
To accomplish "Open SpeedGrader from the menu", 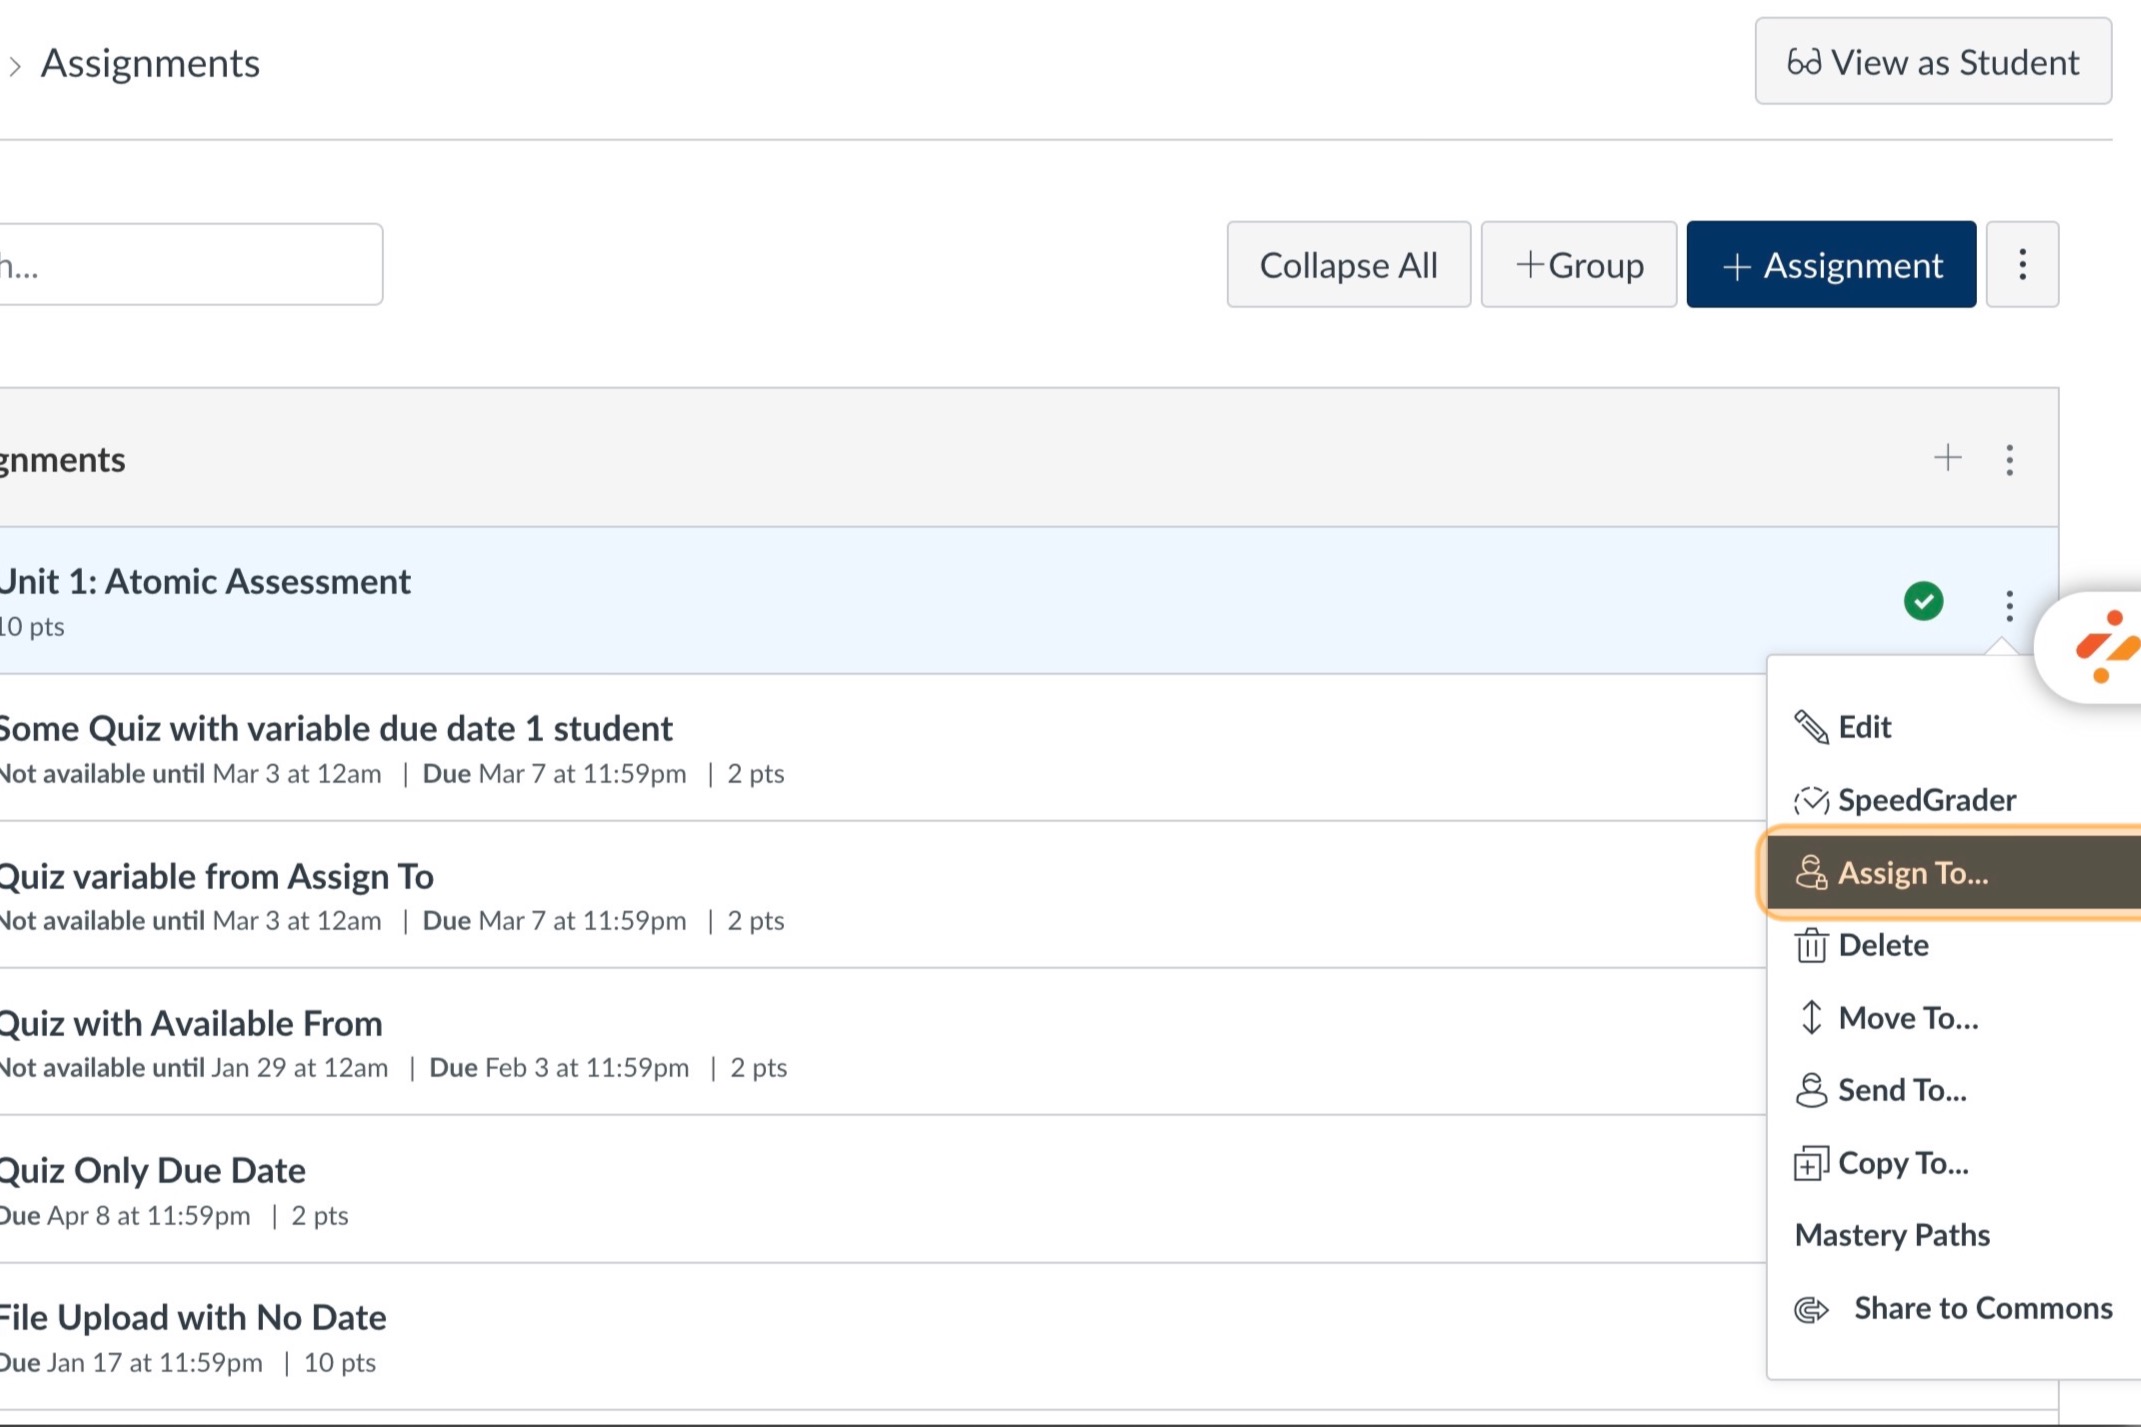I will coord(1926,800).
